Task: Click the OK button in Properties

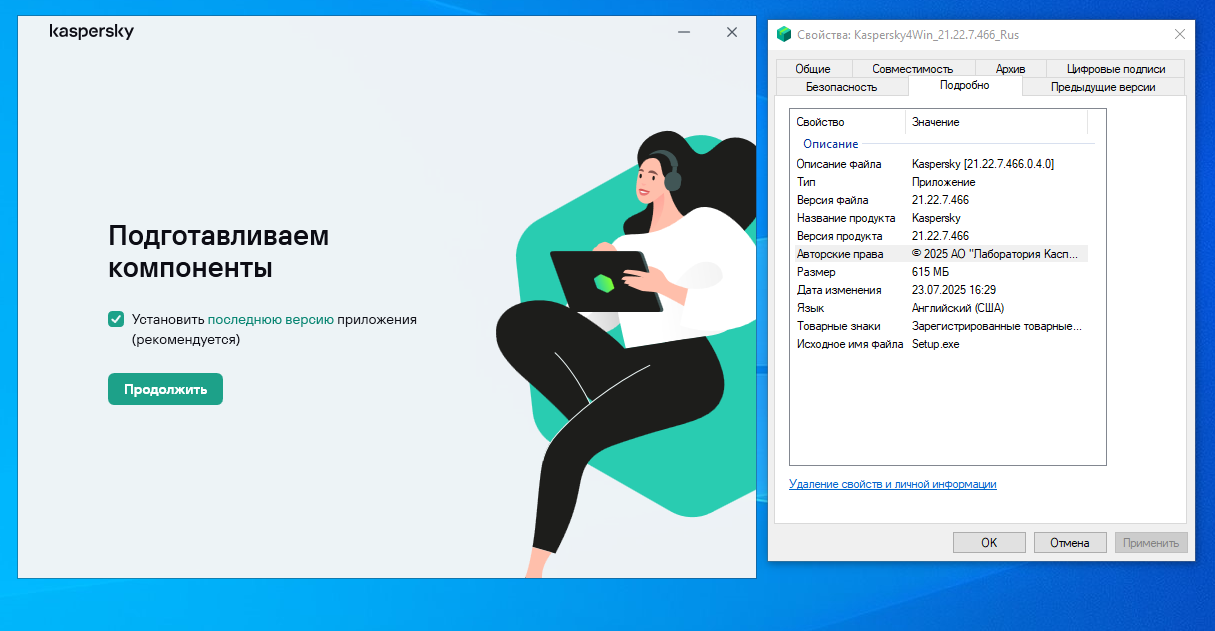Action: click(989, 543)
